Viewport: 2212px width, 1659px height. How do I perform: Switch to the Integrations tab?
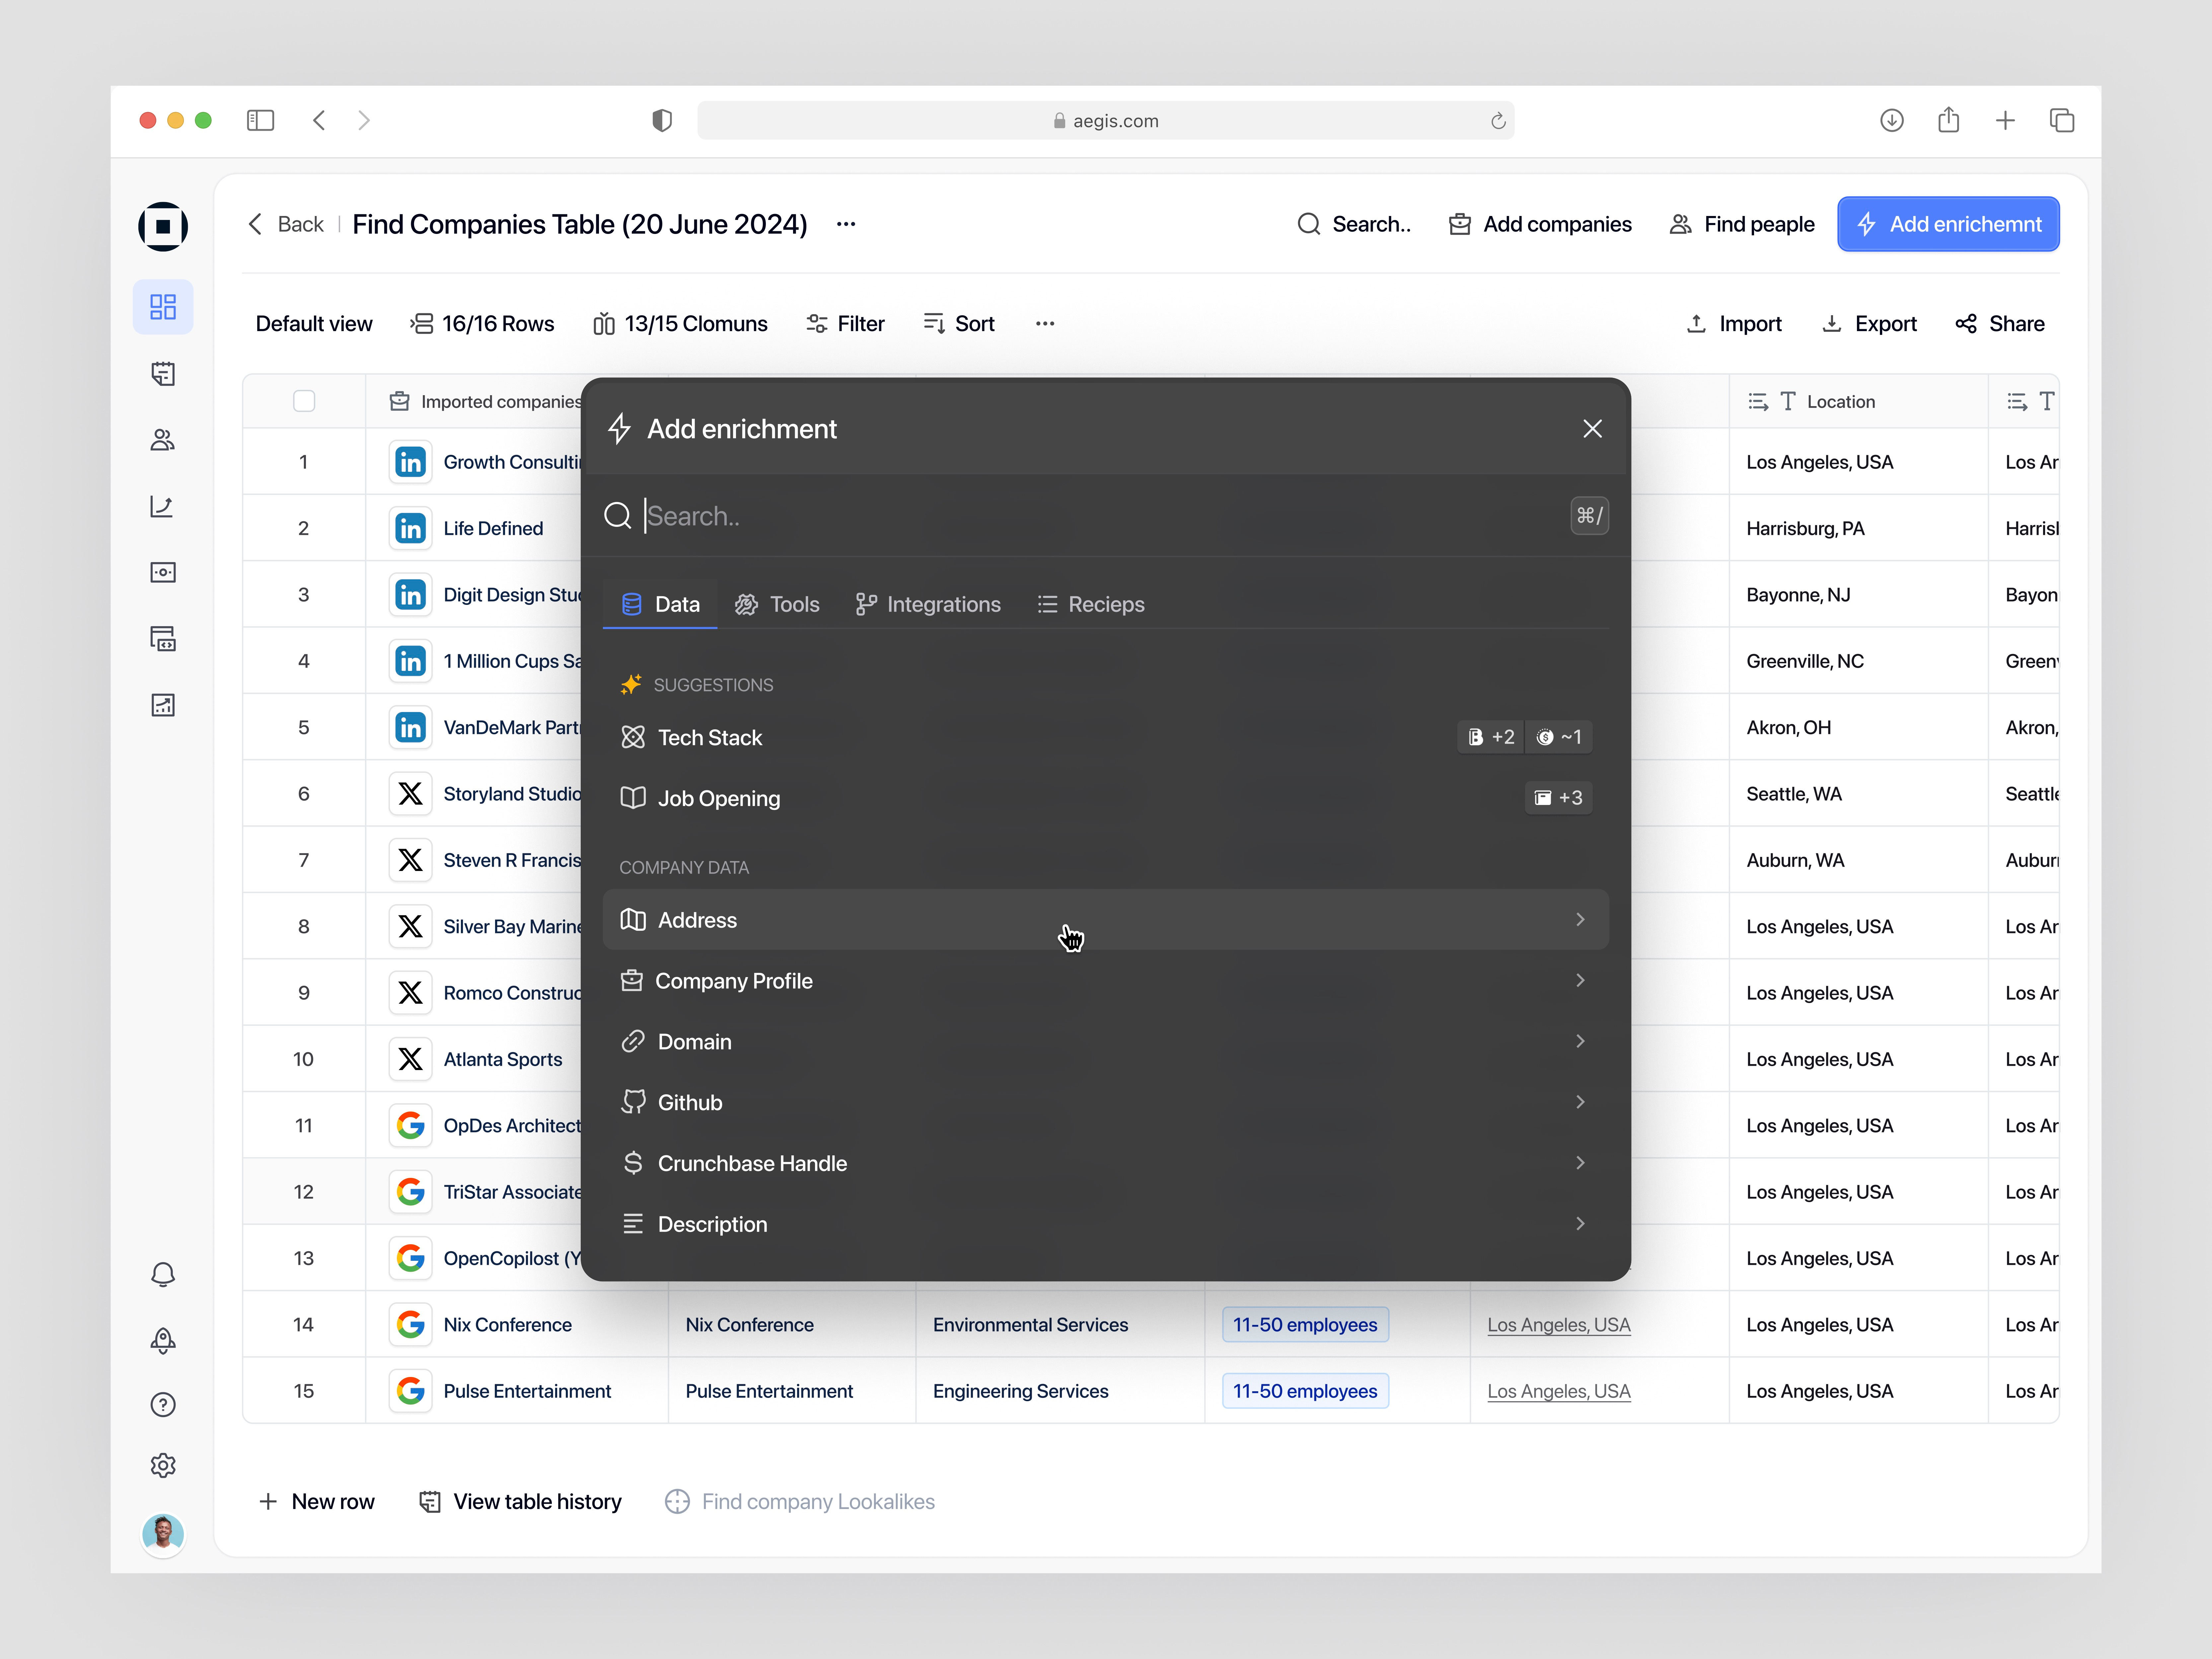(928, 604)
